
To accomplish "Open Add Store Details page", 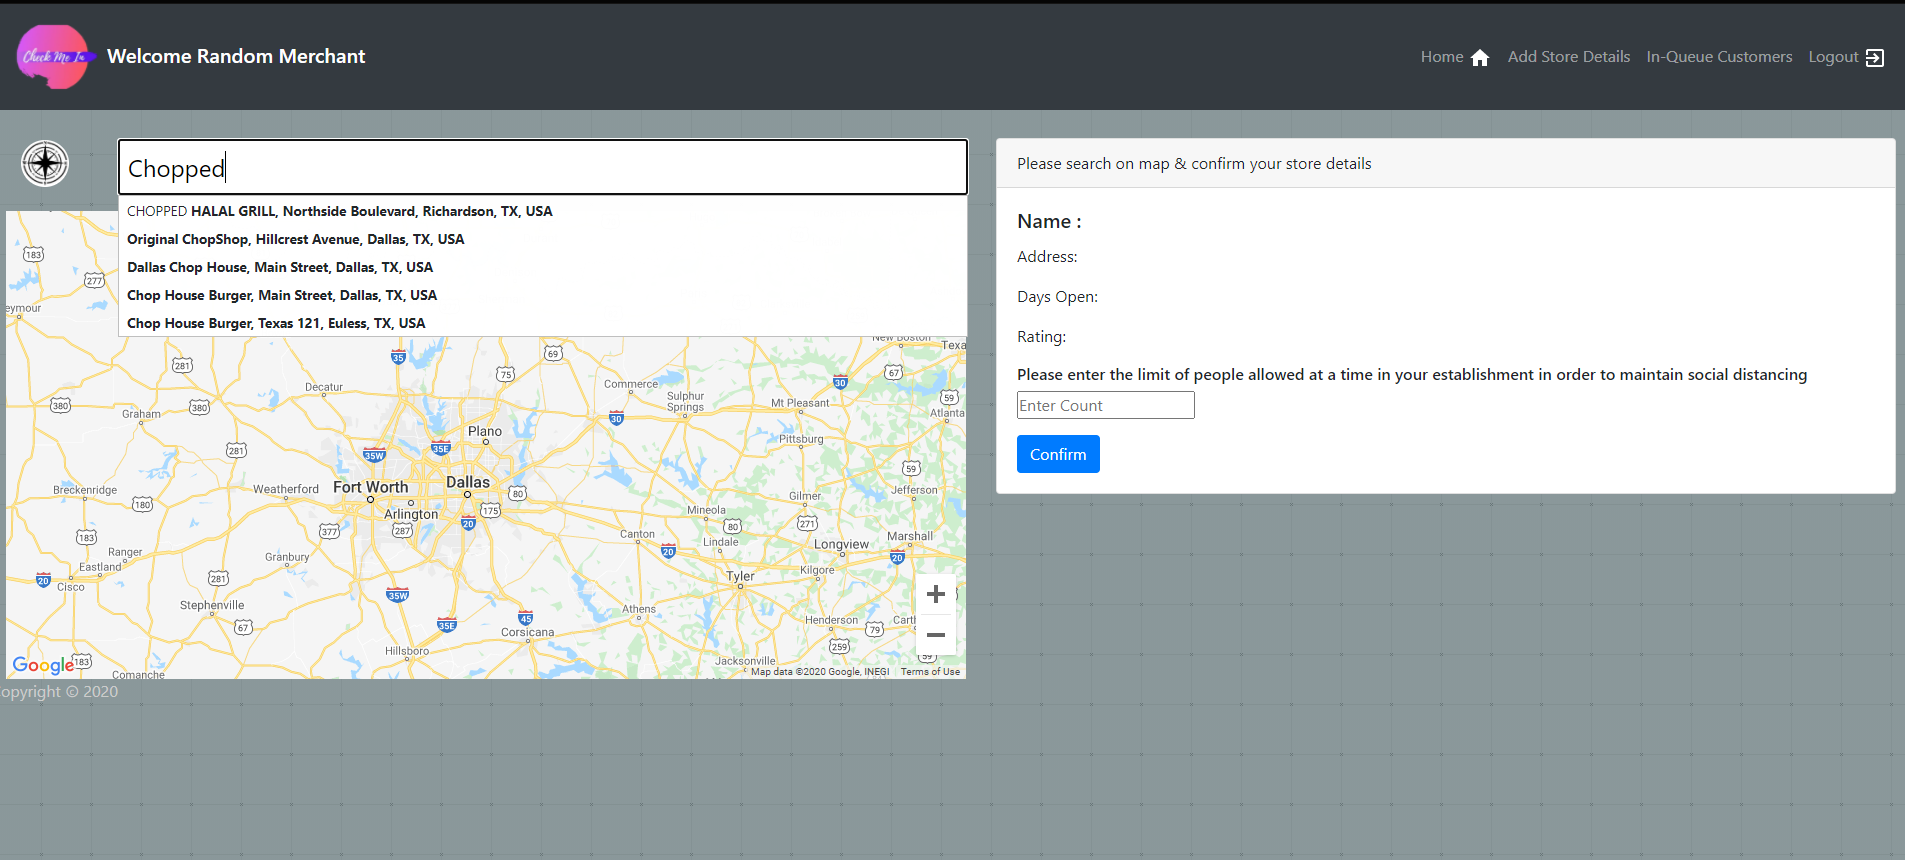I will coord(1568,57).
